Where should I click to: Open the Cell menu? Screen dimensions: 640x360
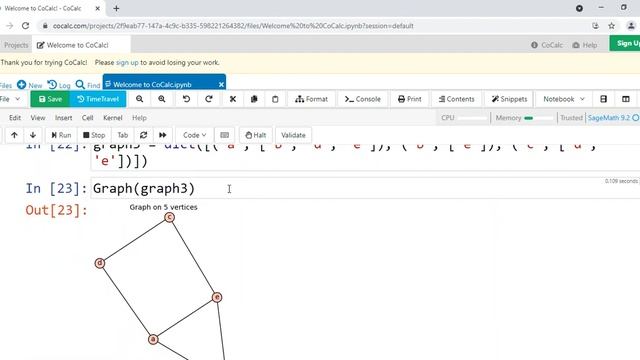pos(87,118)
